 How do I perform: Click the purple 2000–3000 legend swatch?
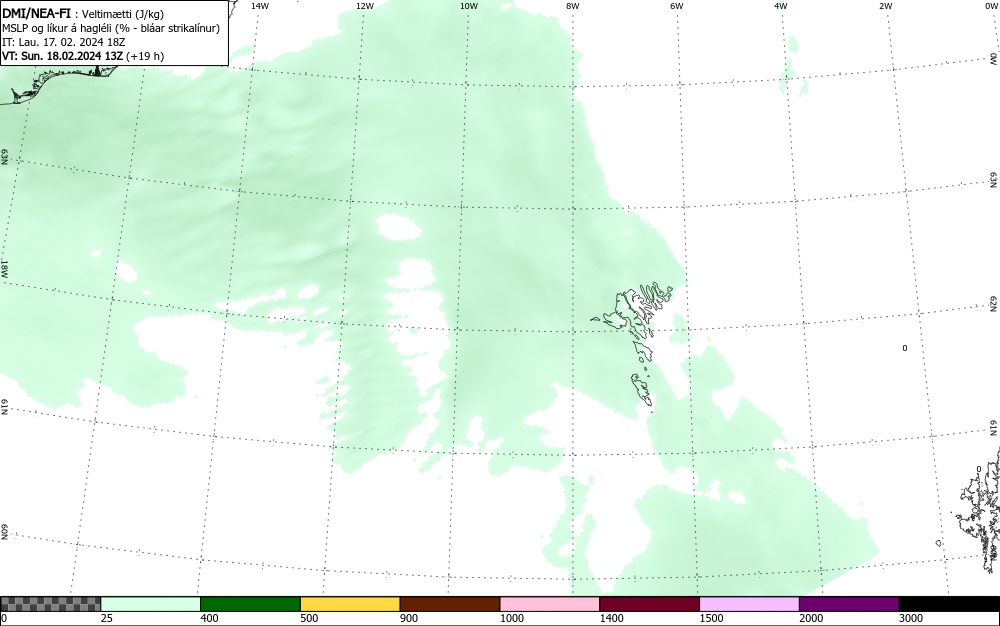849,604
